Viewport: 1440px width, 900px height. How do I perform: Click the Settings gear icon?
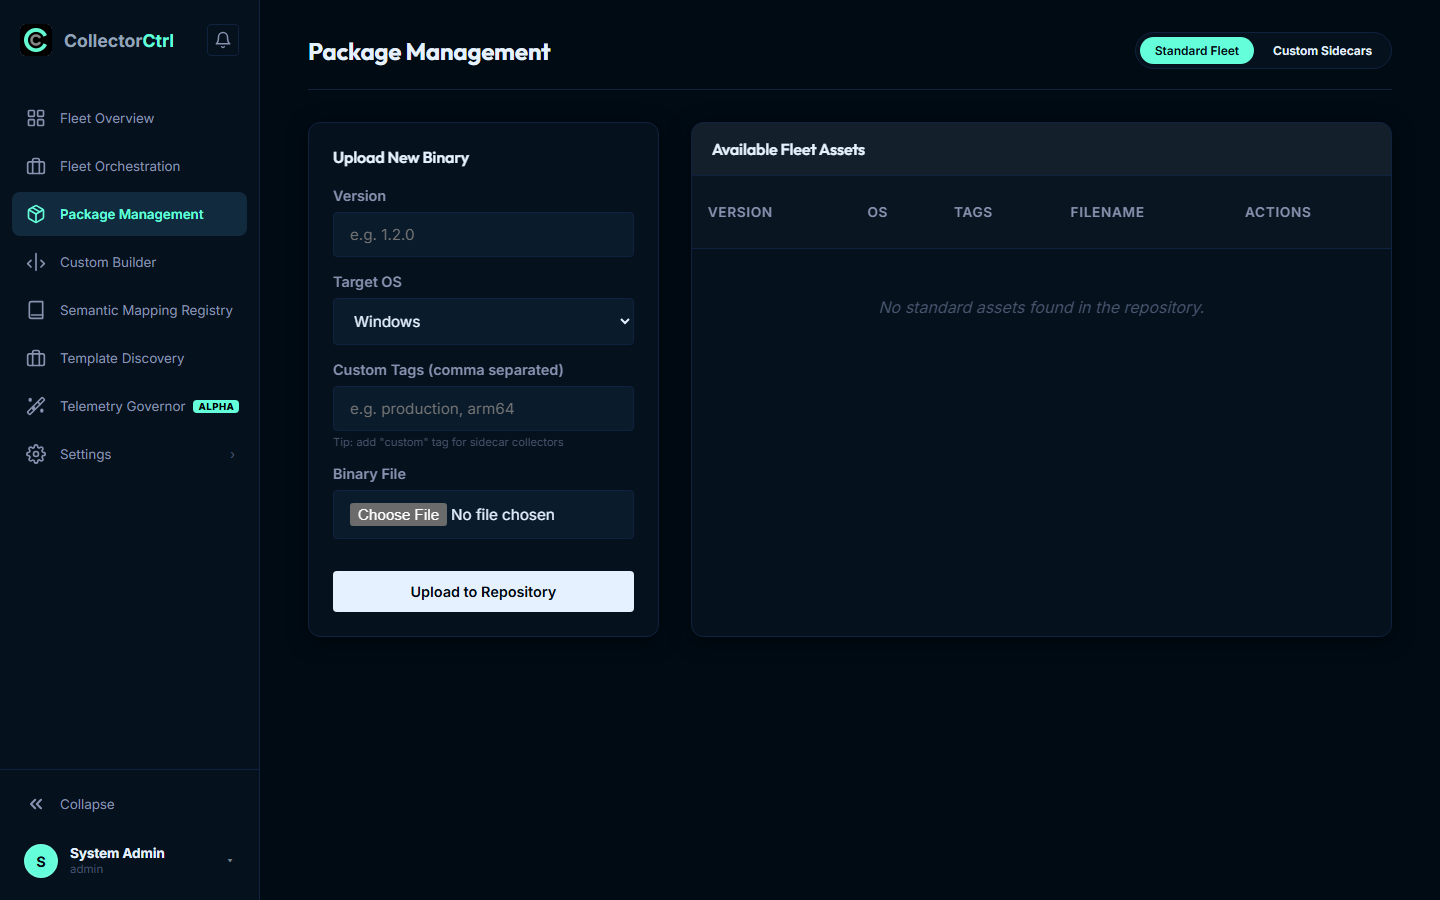[x=36, y=454]
